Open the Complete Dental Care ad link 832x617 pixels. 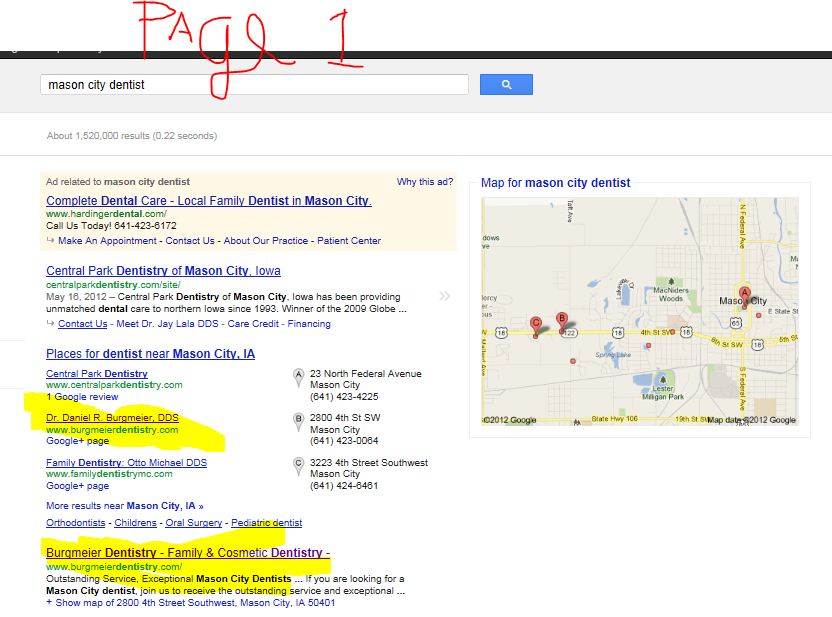pyautogui.click(x=209, y=201)
